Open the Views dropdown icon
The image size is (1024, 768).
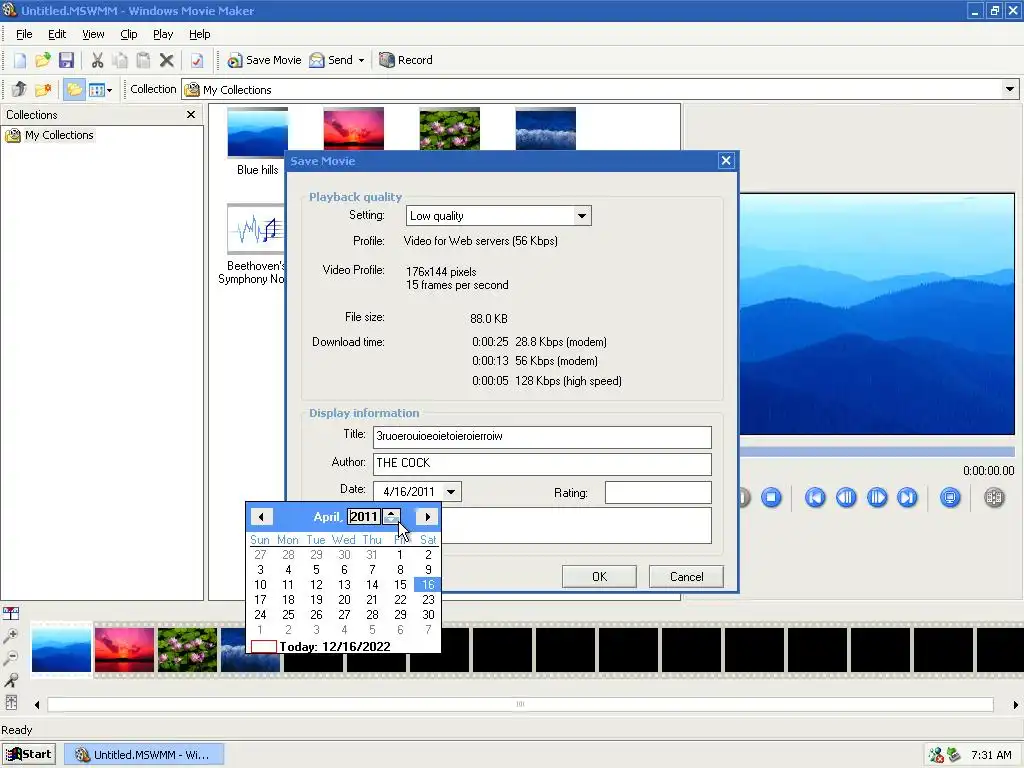point(100,89)
